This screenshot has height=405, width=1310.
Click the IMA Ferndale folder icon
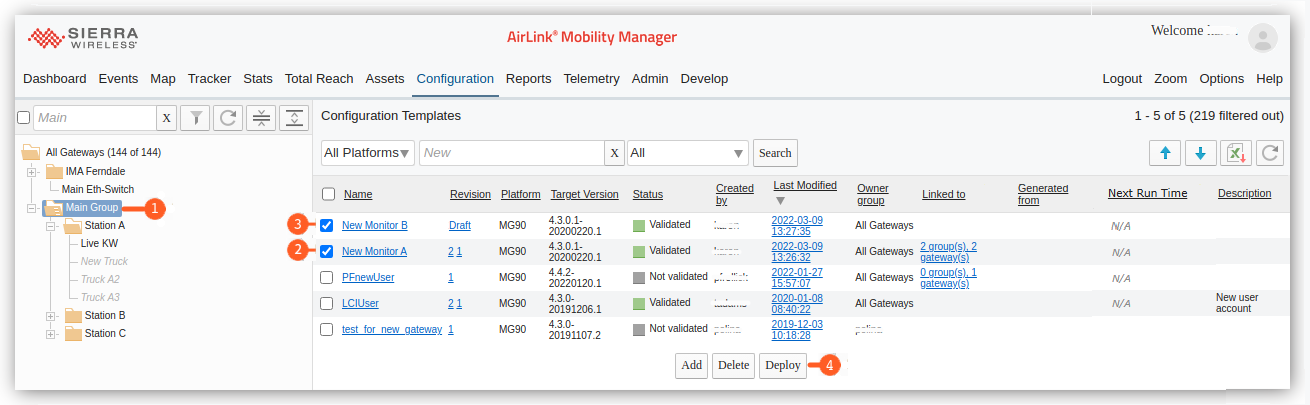coord(54,171)
